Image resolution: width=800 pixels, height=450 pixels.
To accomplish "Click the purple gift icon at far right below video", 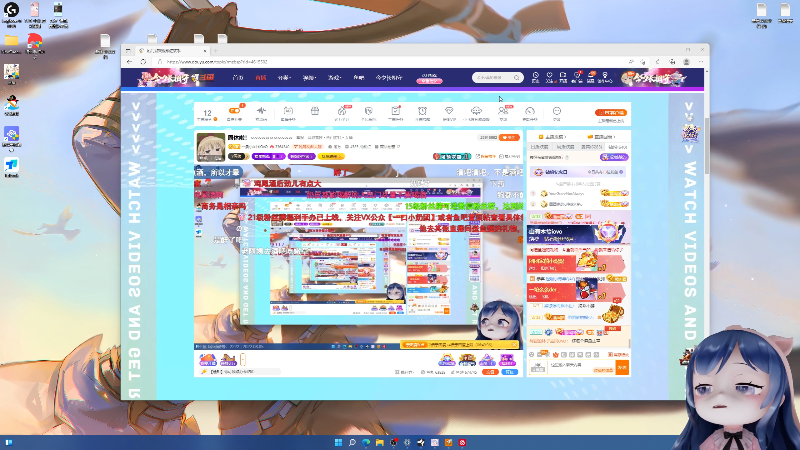I will tap(507, 360).
